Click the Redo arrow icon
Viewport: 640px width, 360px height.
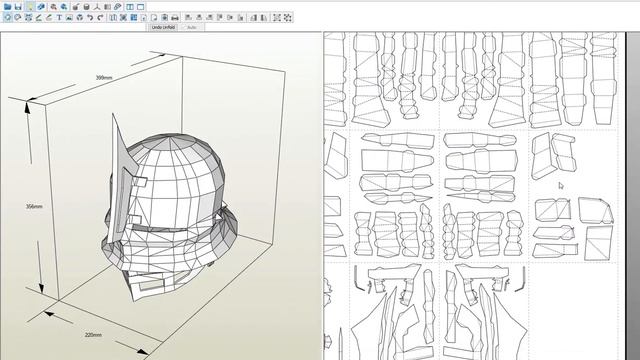tap(100, 18)
